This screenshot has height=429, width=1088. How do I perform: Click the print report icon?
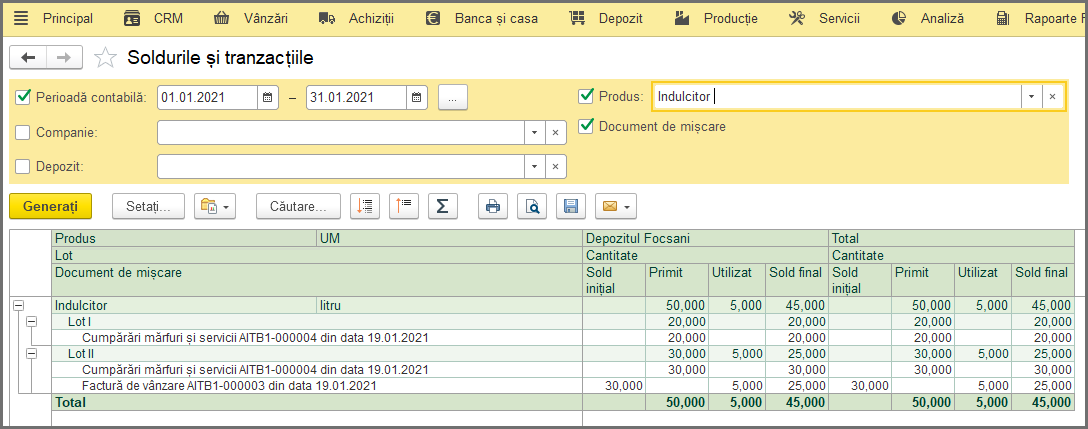tap(493, 206)
